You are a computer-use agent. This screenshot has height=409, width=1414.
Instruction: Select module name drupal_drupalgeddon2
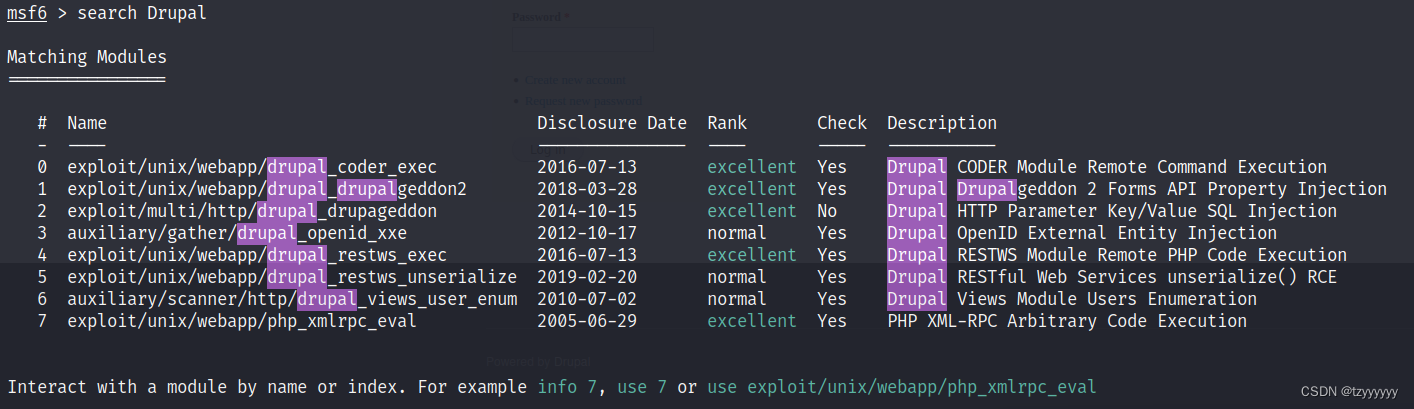click(x=367, y=189)
